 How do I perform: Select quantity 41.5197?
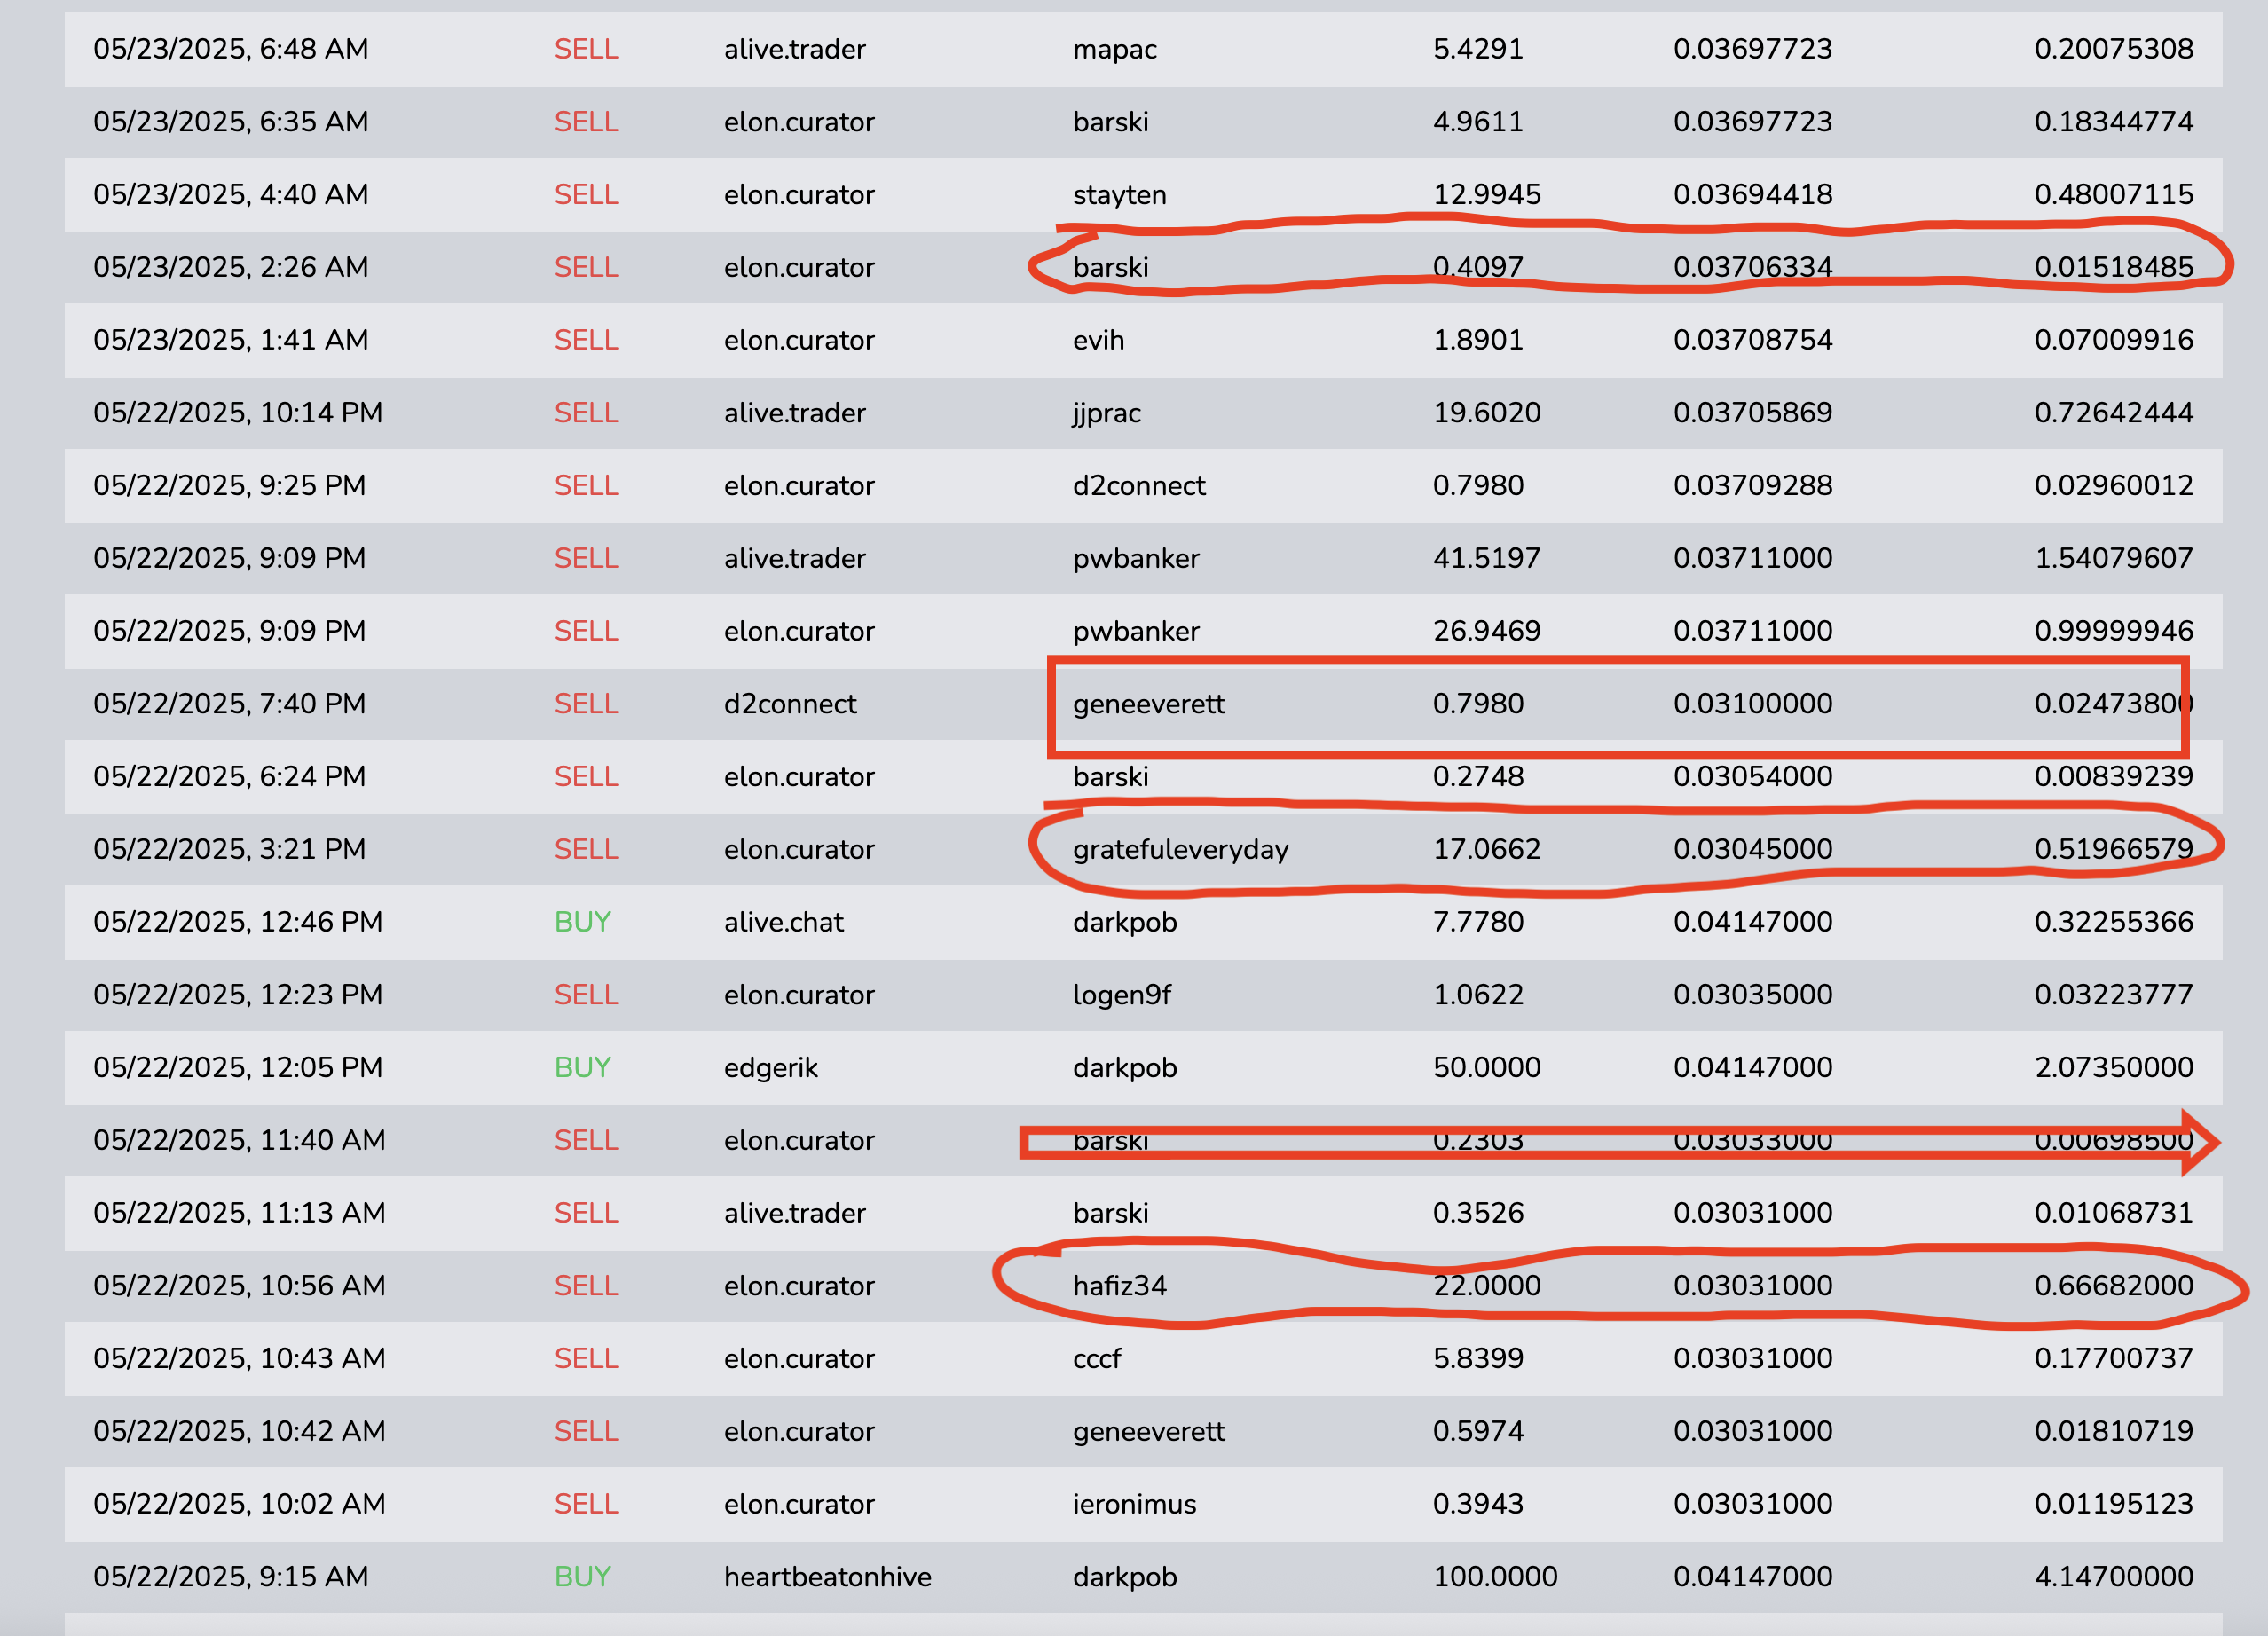(x=1486, y=558)
